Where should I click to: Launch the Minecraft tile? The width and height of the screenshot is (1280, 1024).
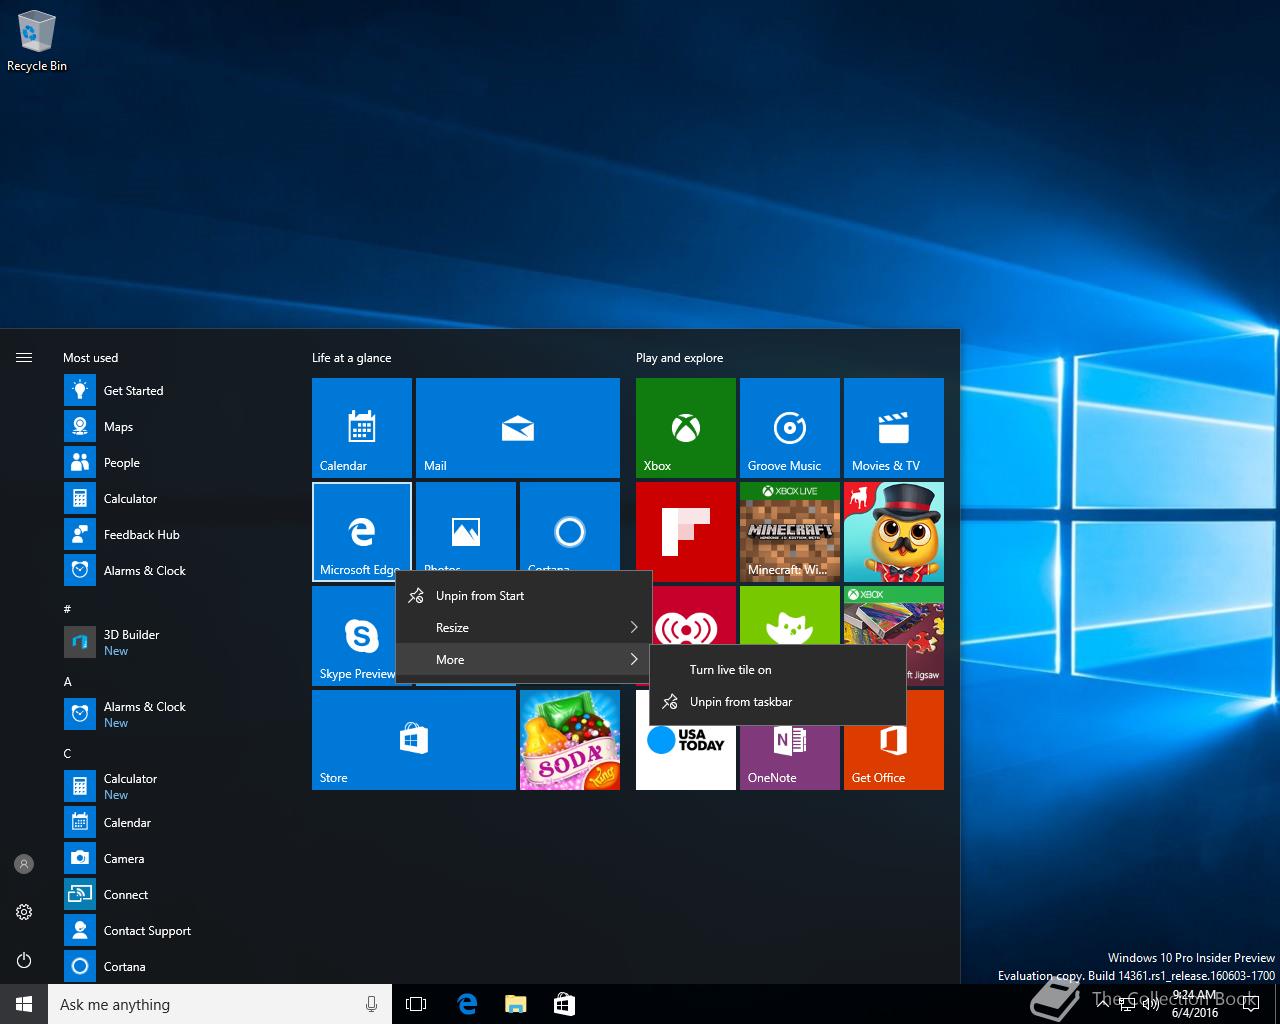point(790,532)
